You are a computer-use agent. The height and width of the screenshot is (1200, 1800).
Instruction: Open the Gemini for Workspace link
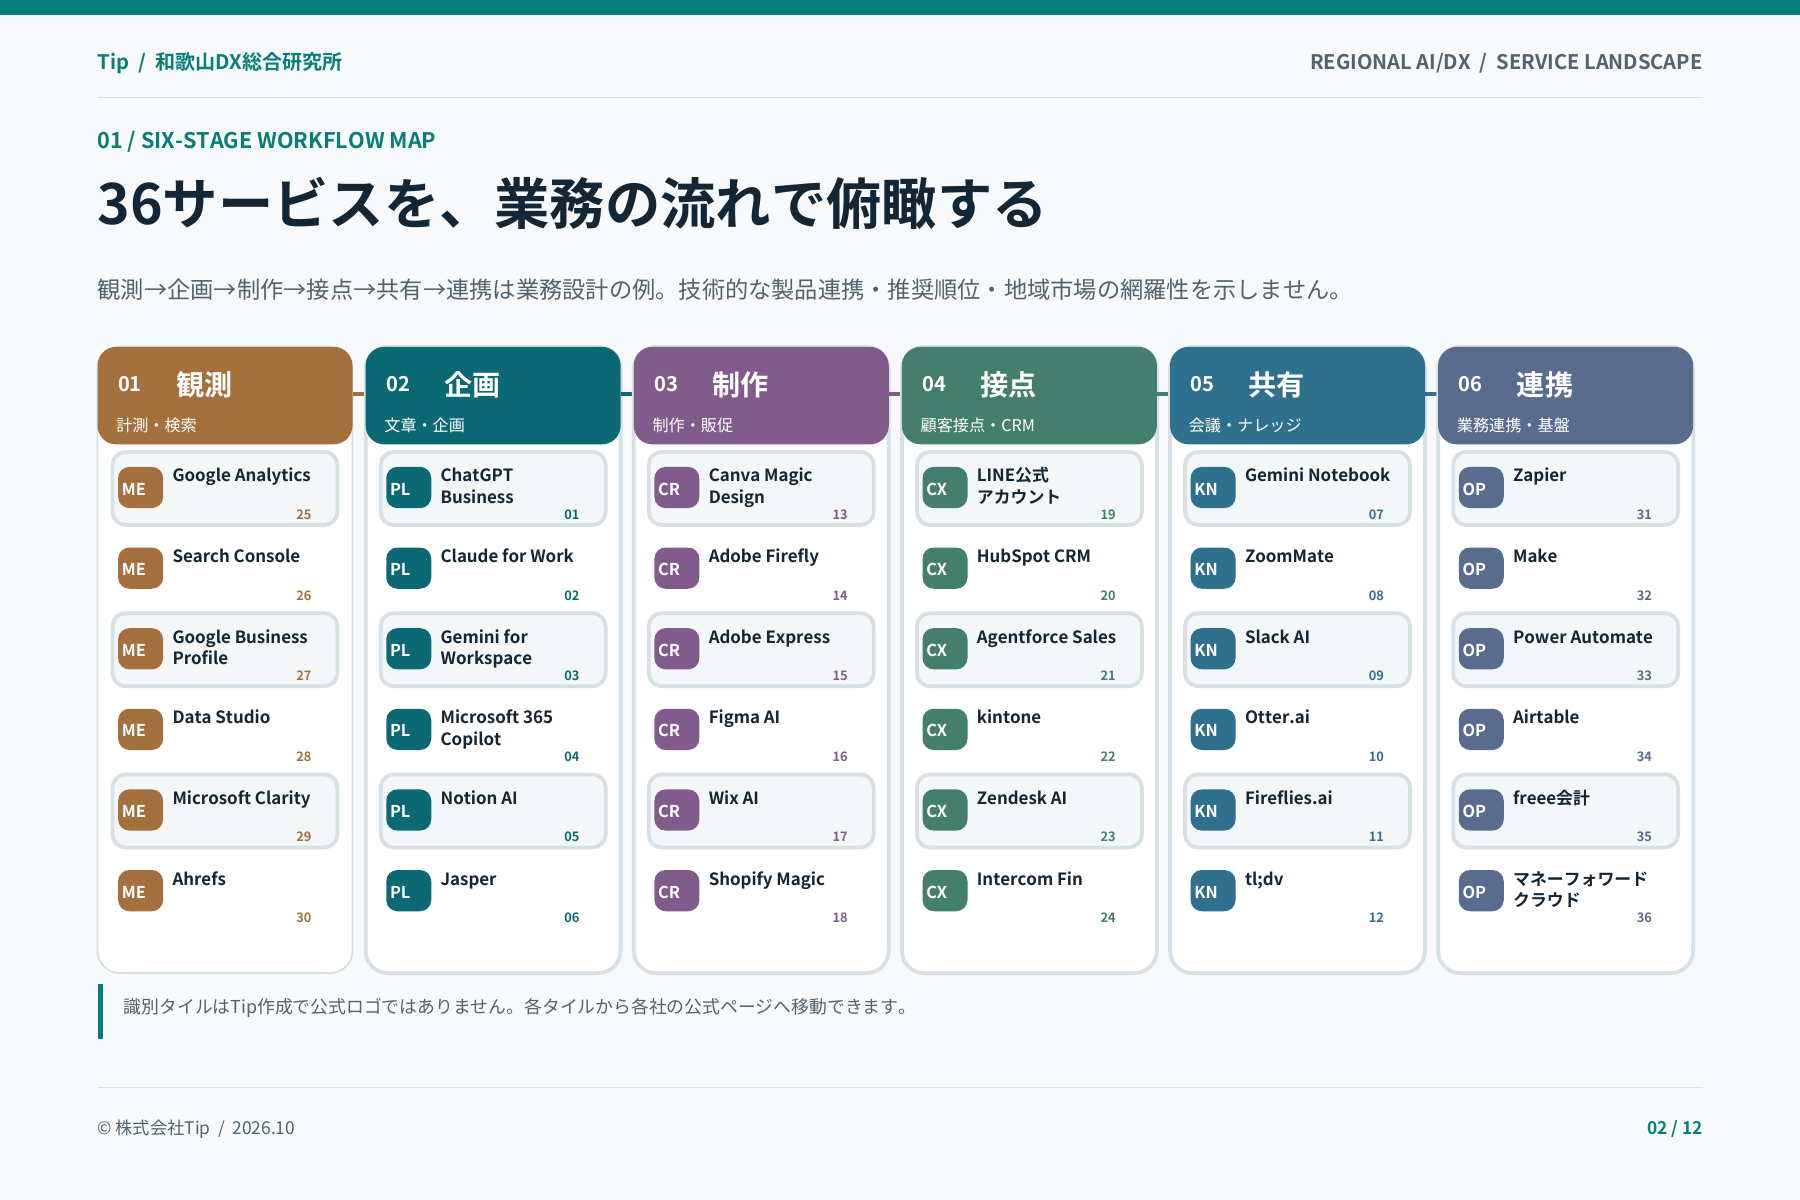(x=486, y=647)
